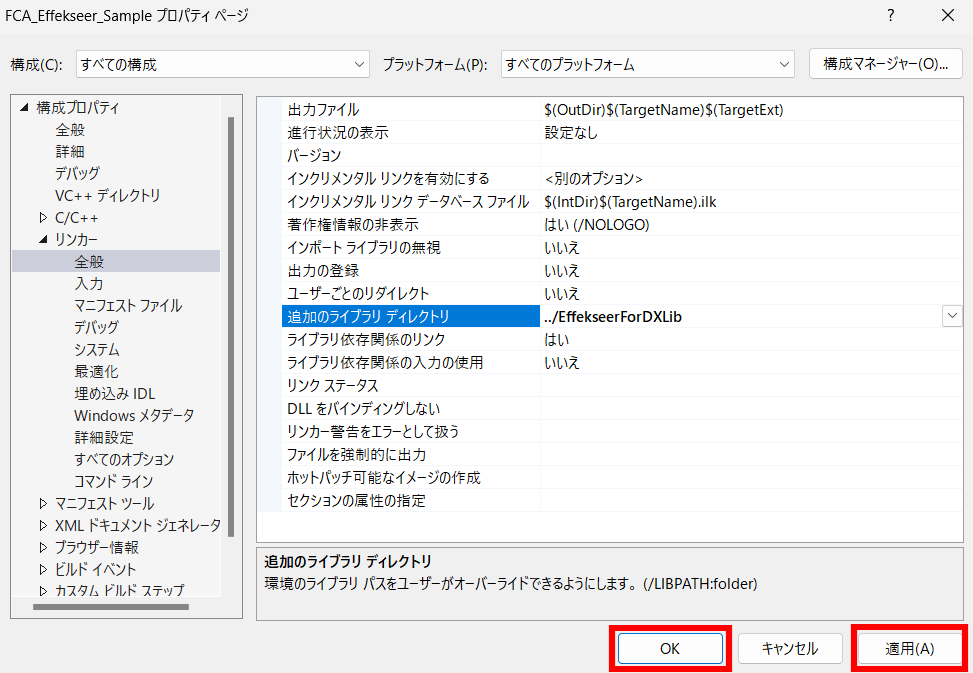973x673 pixels.
Task: Click the 適用 apply button
Action: pyautogui.click(x=909, y=648)
